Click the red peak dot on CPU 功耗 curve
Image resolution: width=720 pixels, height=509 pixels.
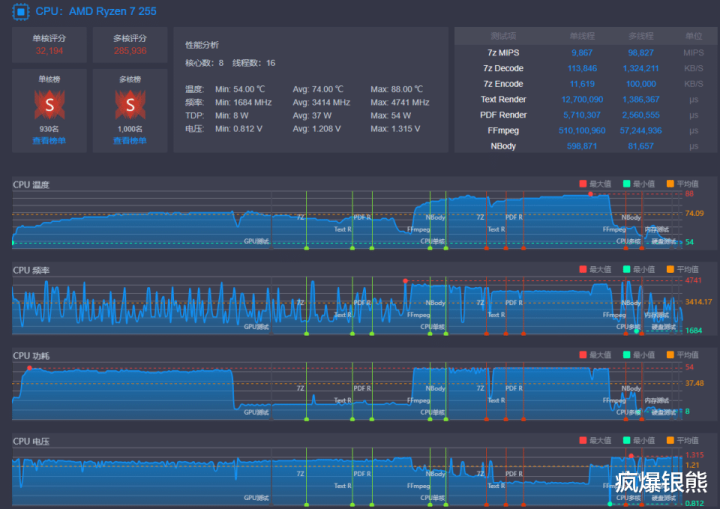pyautogui.click(x=29, y=368)
